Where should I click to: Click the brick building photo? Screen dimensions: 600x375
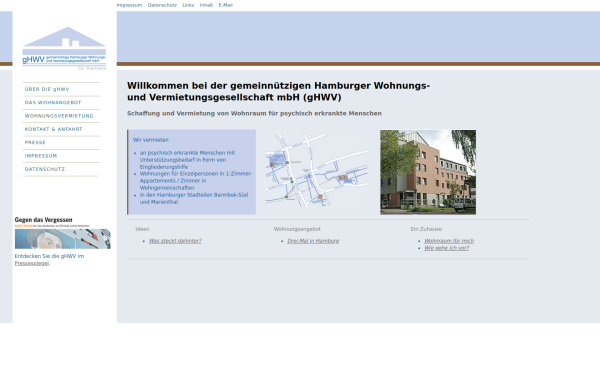[x=428, y=172]
